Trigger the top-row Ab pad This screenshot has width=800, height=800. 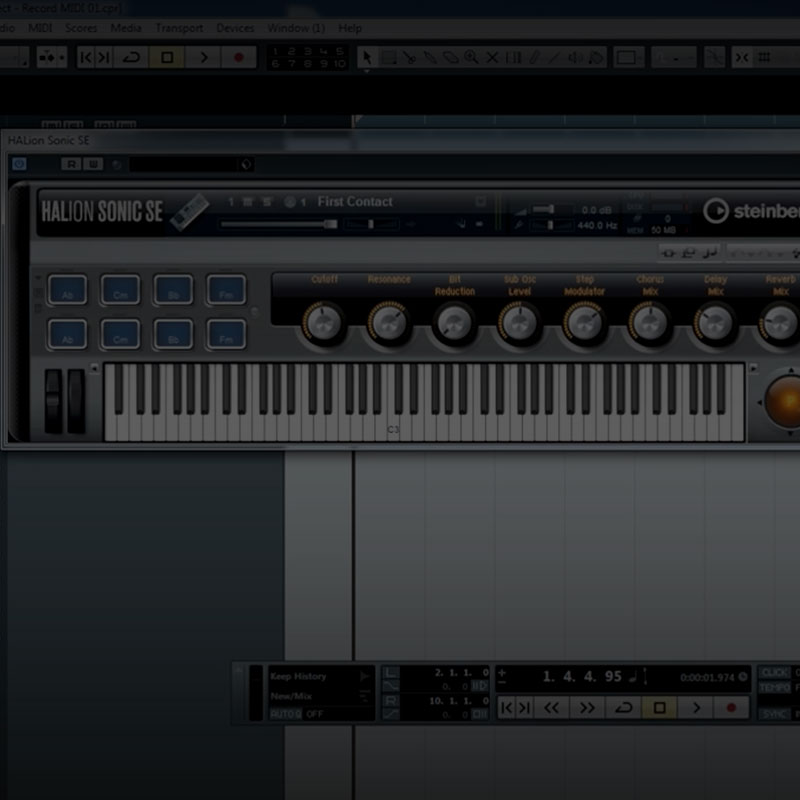tap(67, 290)
